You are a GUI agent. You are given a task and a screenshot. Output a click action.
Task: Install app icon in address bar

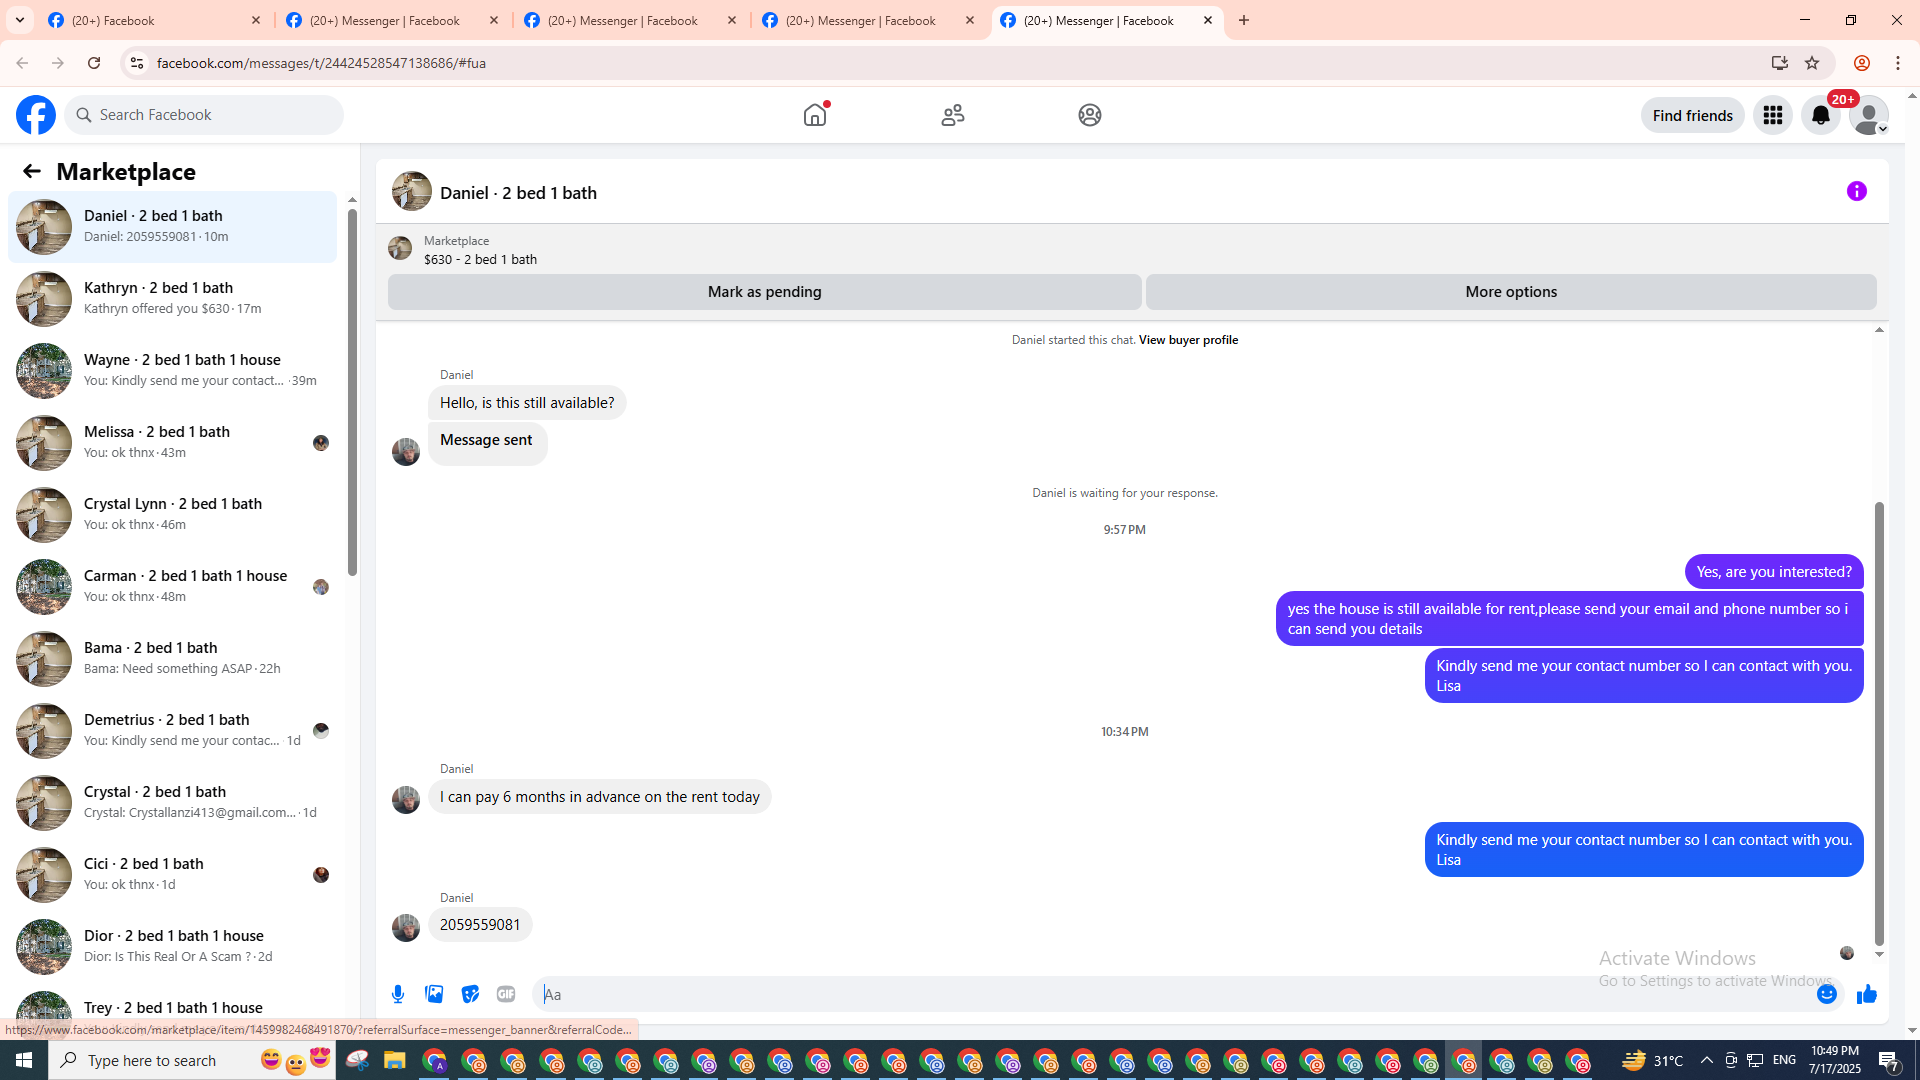[x=1780, y=63]
